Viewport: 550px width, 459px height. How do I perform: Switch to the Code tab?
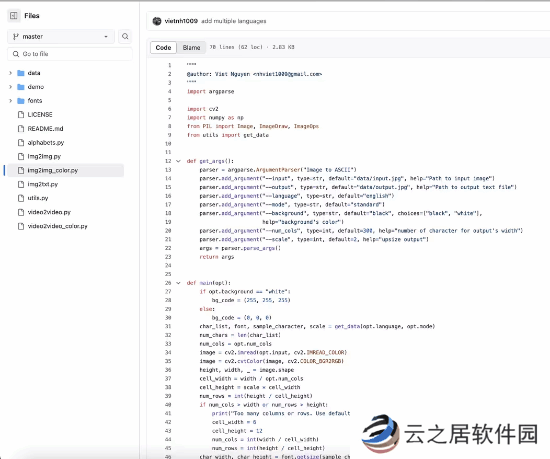click(x=163, y=48)
